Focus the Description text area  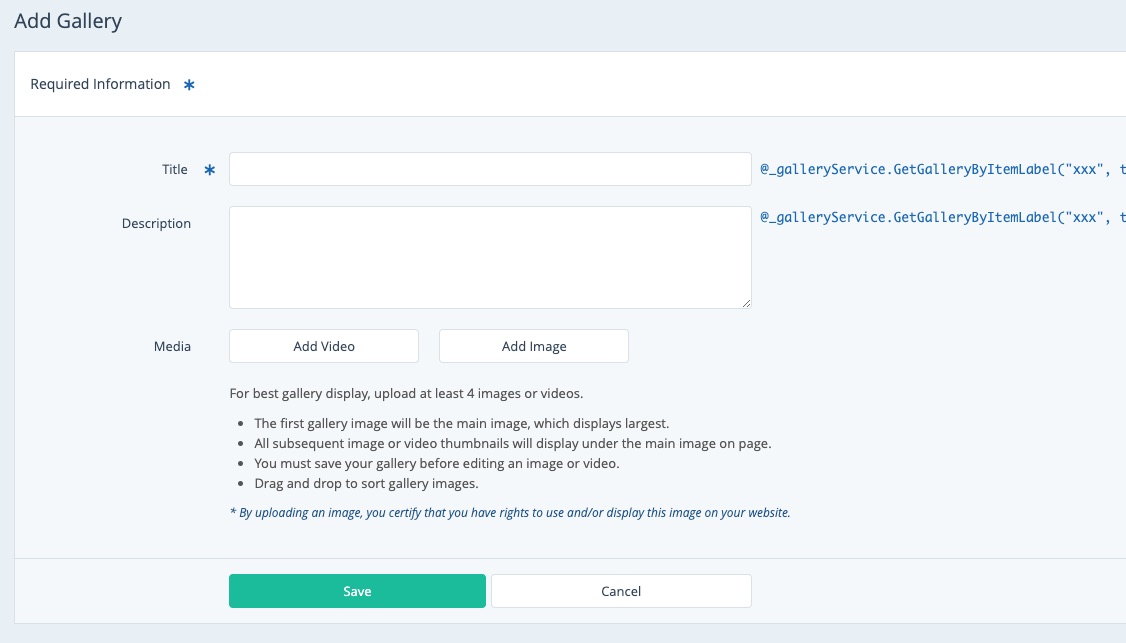point(489,257)
